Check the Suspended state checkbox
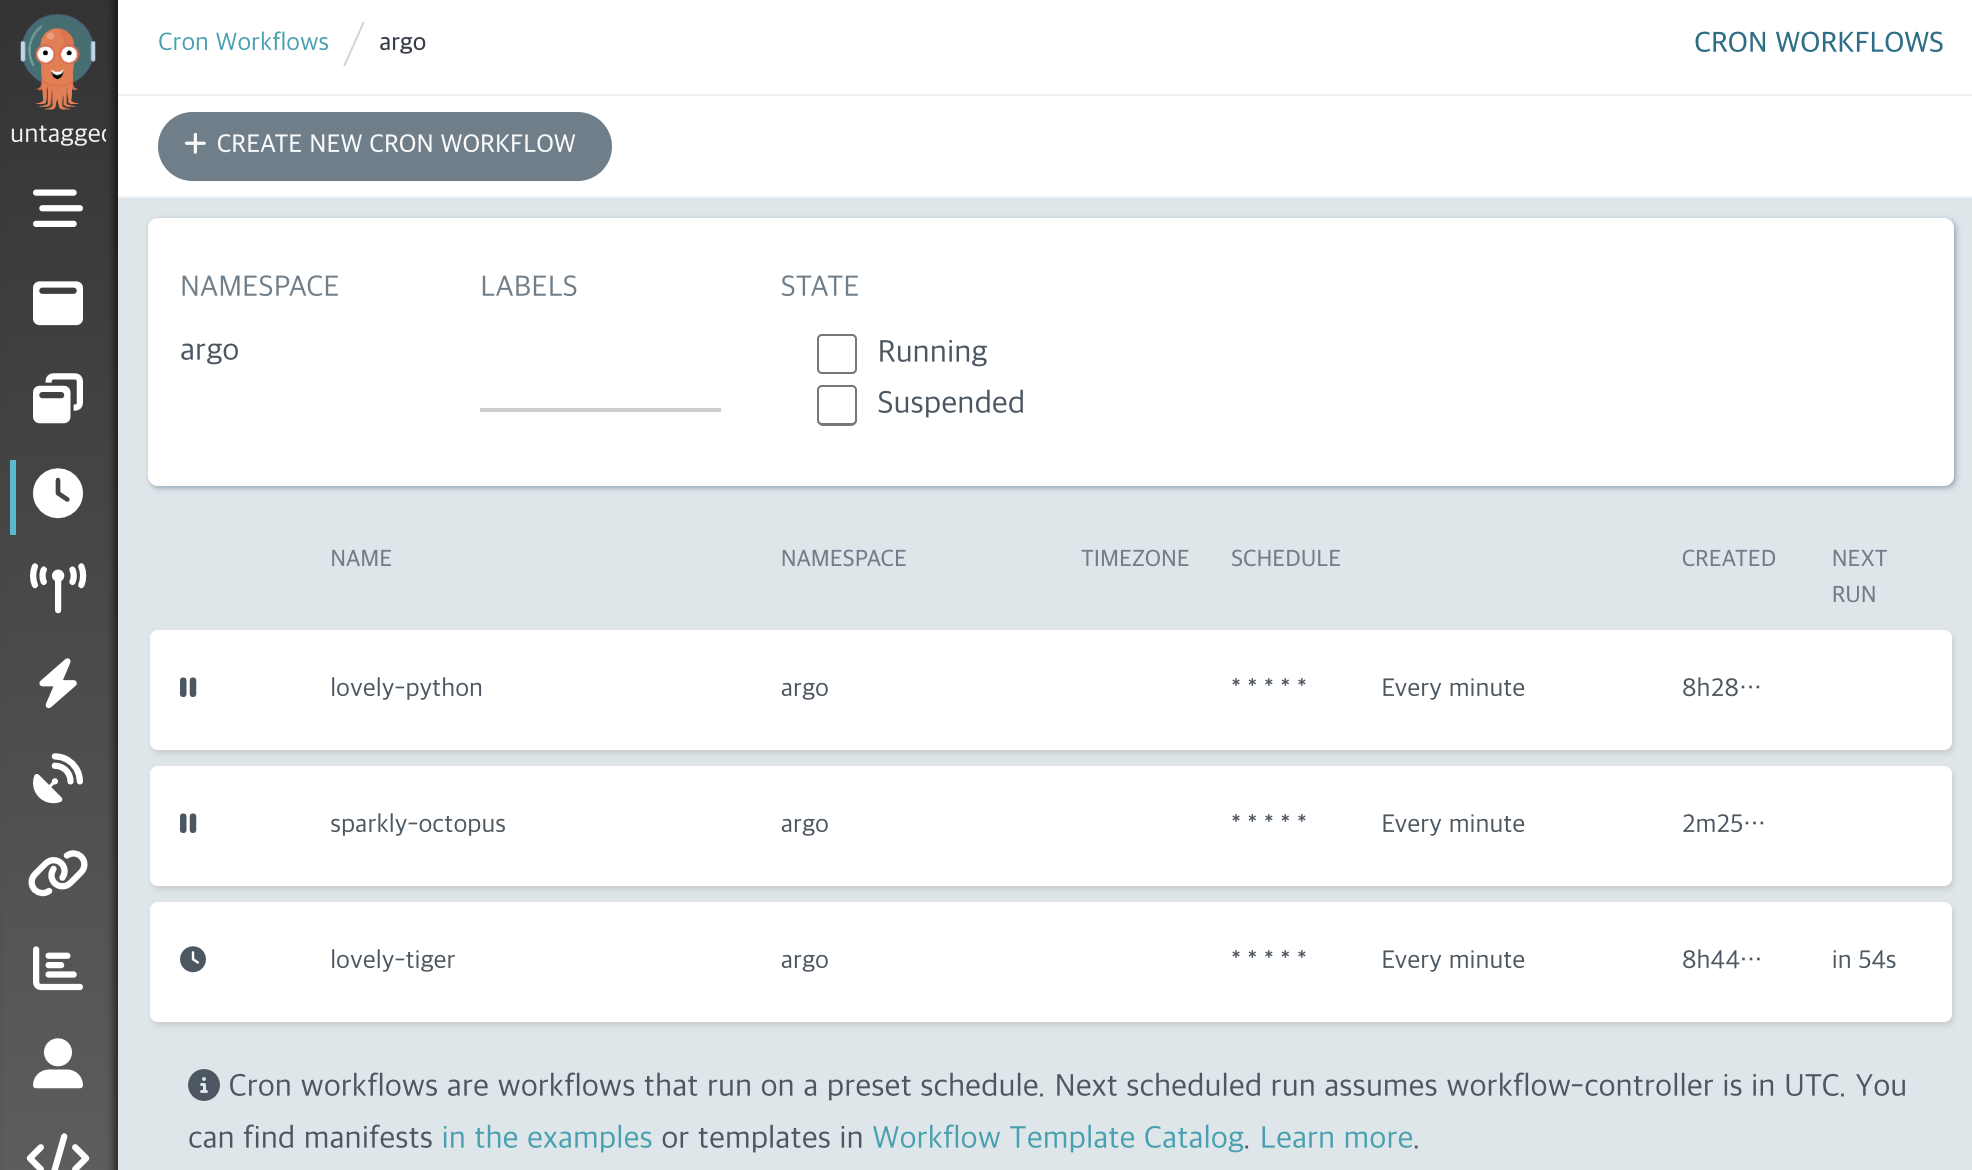Screen dimensions: 1972x1170 pos(836,404)
